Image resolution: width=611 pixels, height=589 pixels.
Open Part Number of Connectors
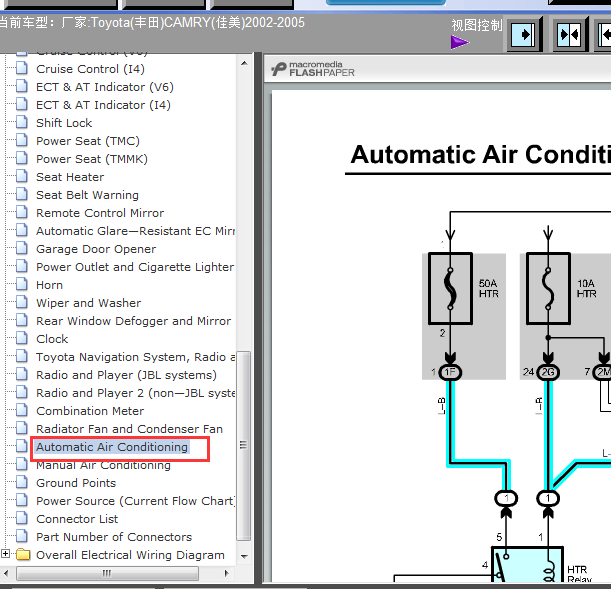pyautogui.click(x=114, y=537)
